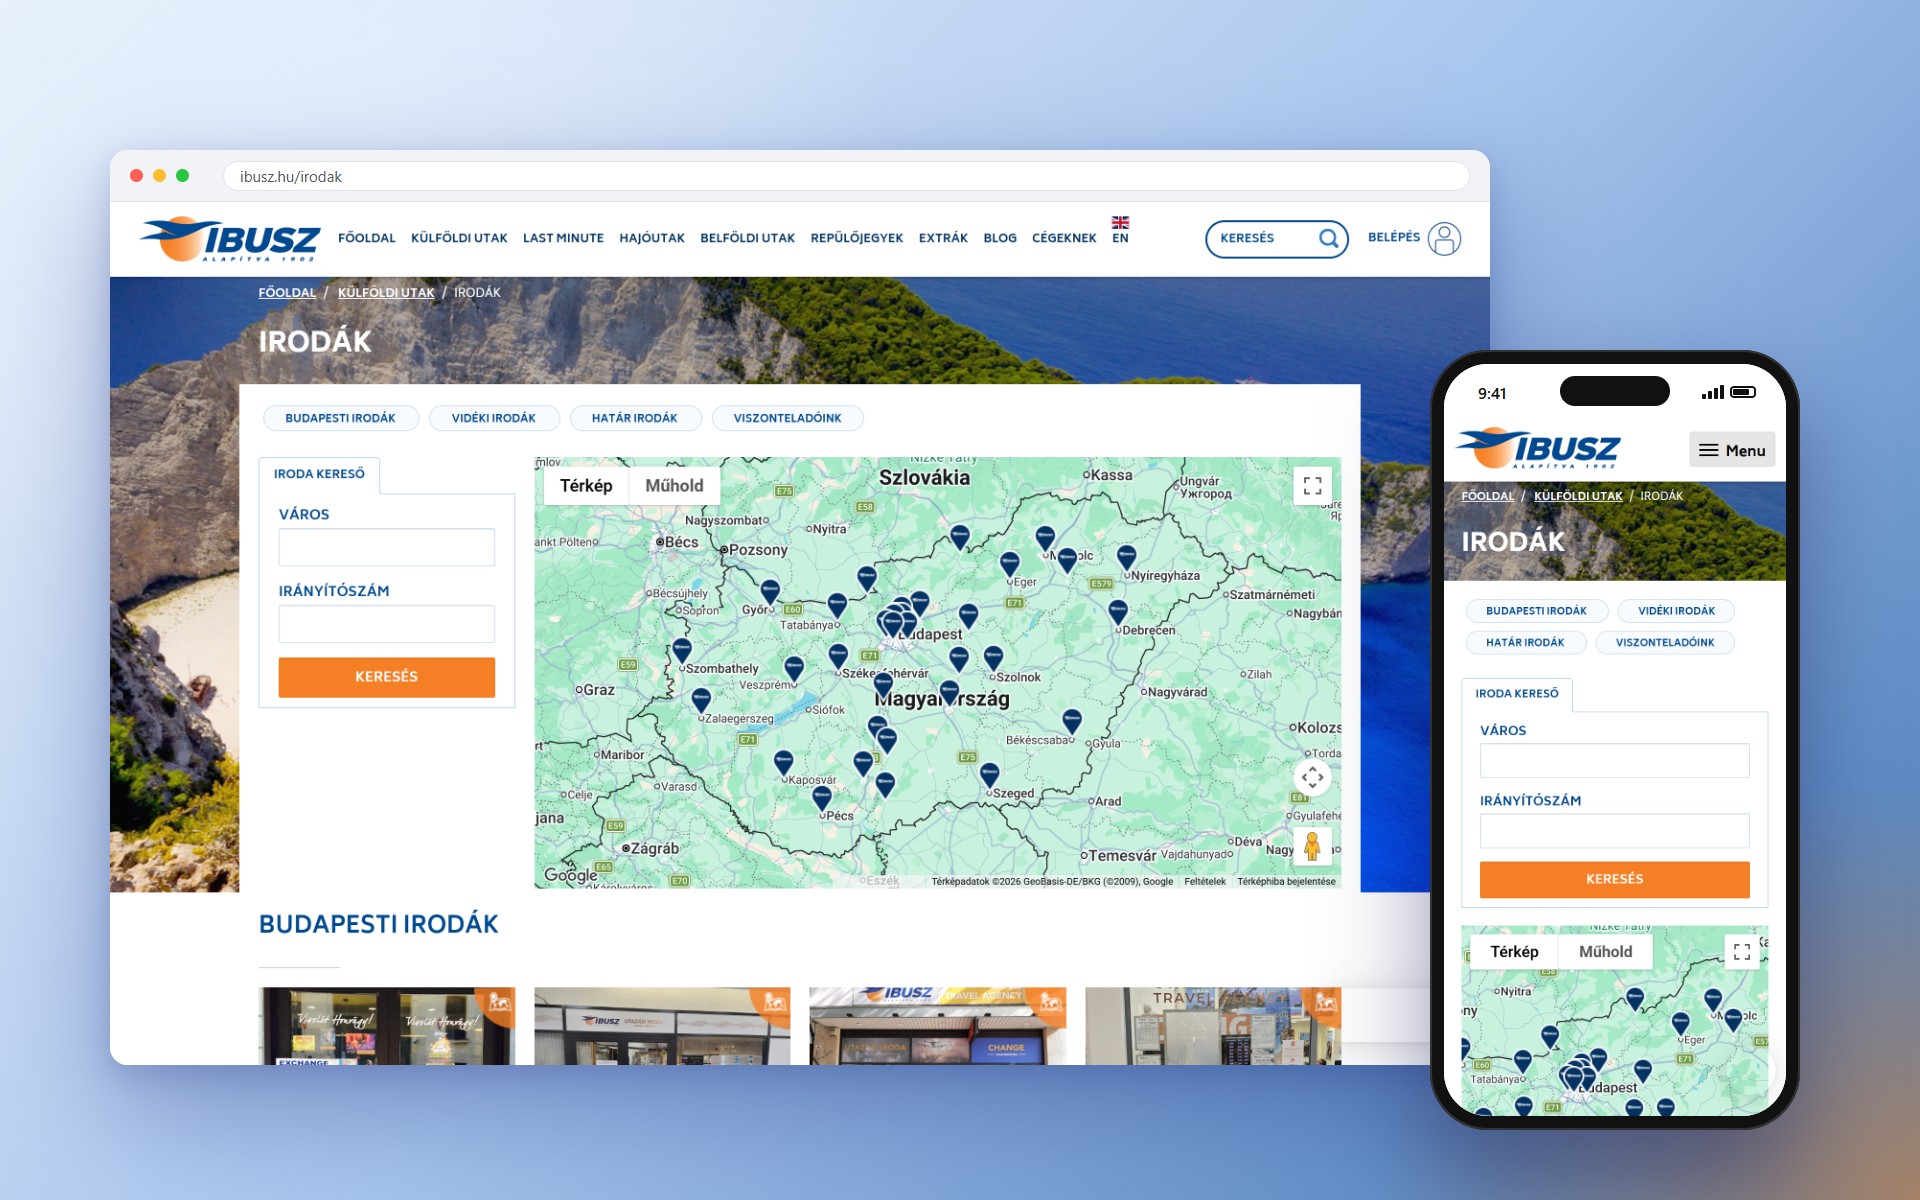Click the Budapesti irodák filter button on desktop
This screenshot has height=1200, width=1920.
click(340, 418)
